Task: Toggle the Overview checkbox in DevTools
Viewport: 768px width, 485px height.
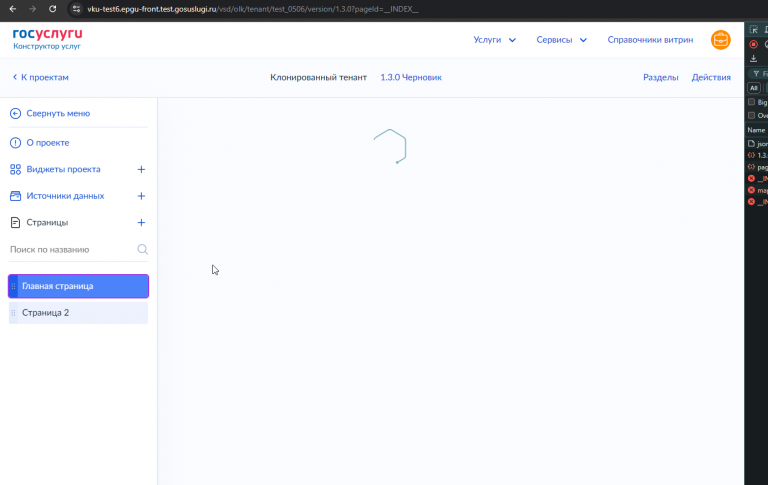Action: click(x=751, y=115)
